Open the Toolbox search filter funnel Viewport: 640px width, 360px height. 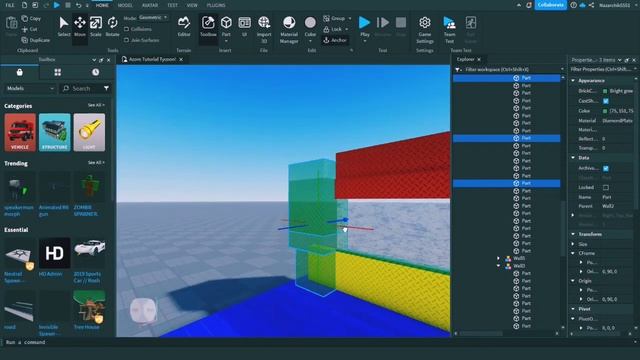(107, 88)
